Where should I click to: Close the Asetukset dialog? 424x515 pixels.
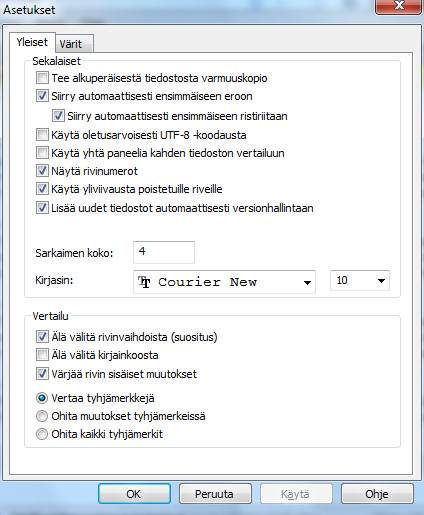tap(399, 6)
